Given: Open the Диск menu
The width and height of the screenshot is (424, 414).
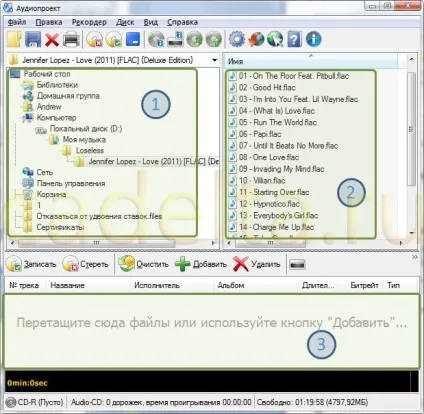Looking at the screenshot, I should [125, 22].
